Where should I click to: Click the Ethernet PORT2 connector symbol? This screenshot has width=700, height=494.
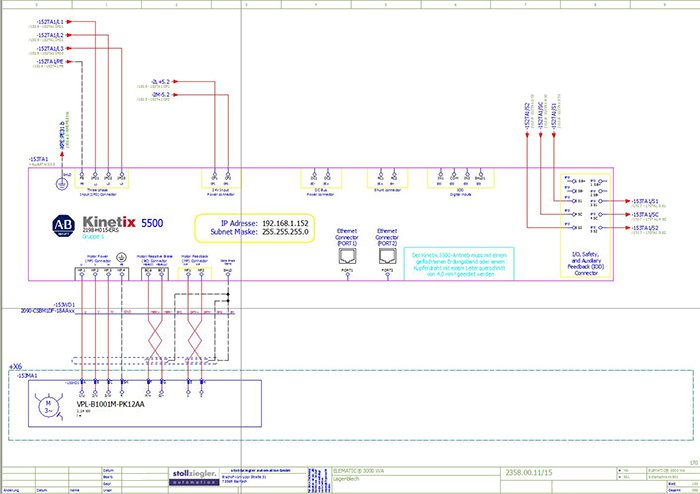pyautogui.click(x=387, y=256)
